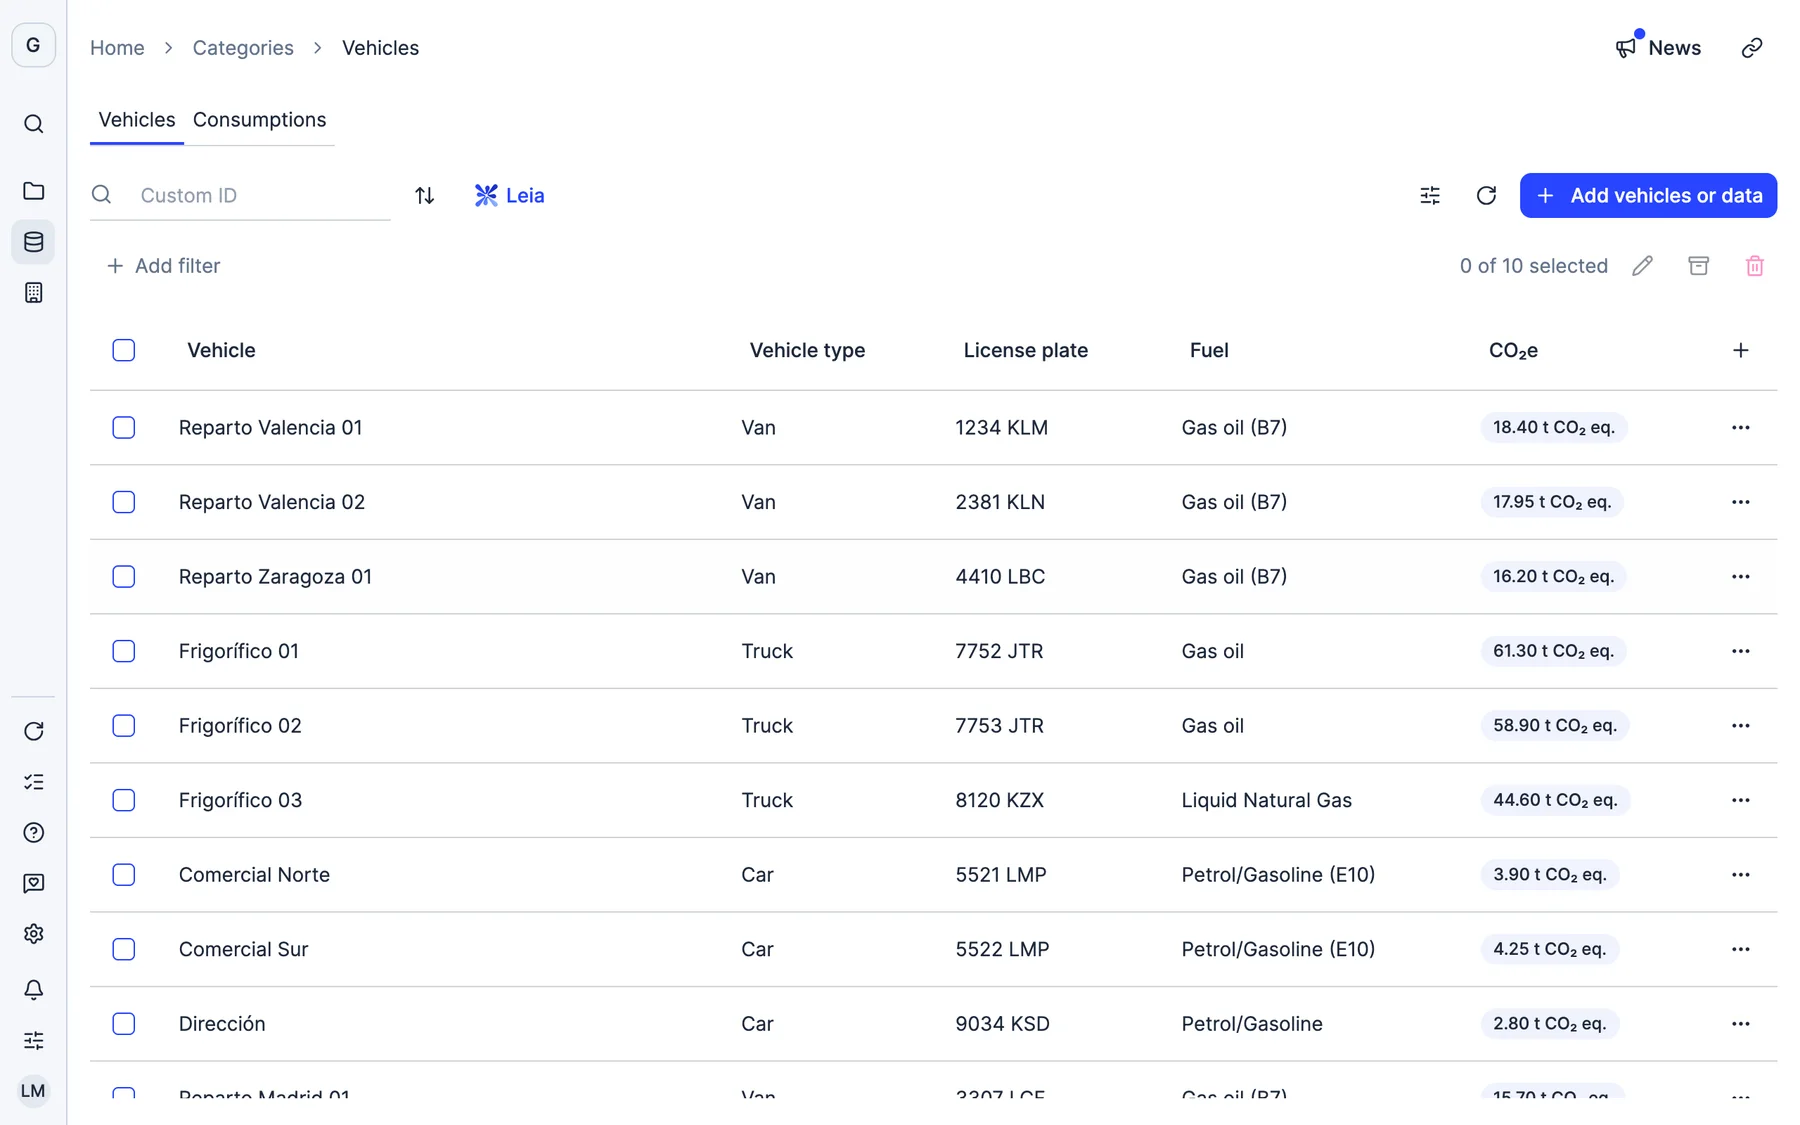This screenshot has width=1800, height=1125.
Task: Open more options for Comercial Sur
Action: click(x=1740, y=949)
